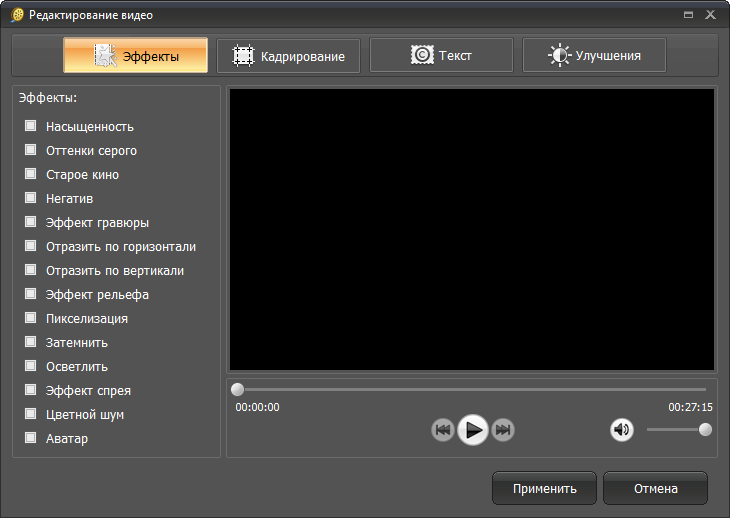Open the Текст tab

441,55
